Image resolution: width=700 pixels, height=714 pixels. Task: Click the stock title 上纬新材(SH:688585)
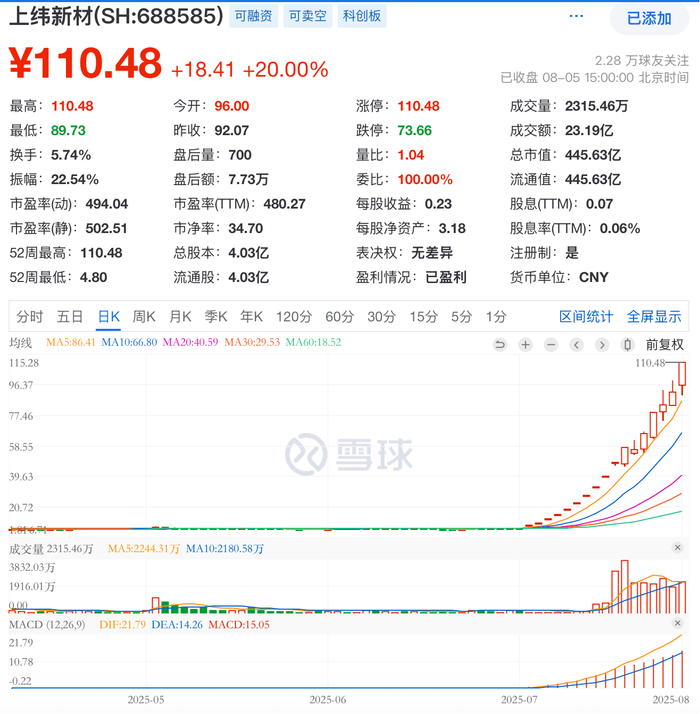[x=116, y=16]
